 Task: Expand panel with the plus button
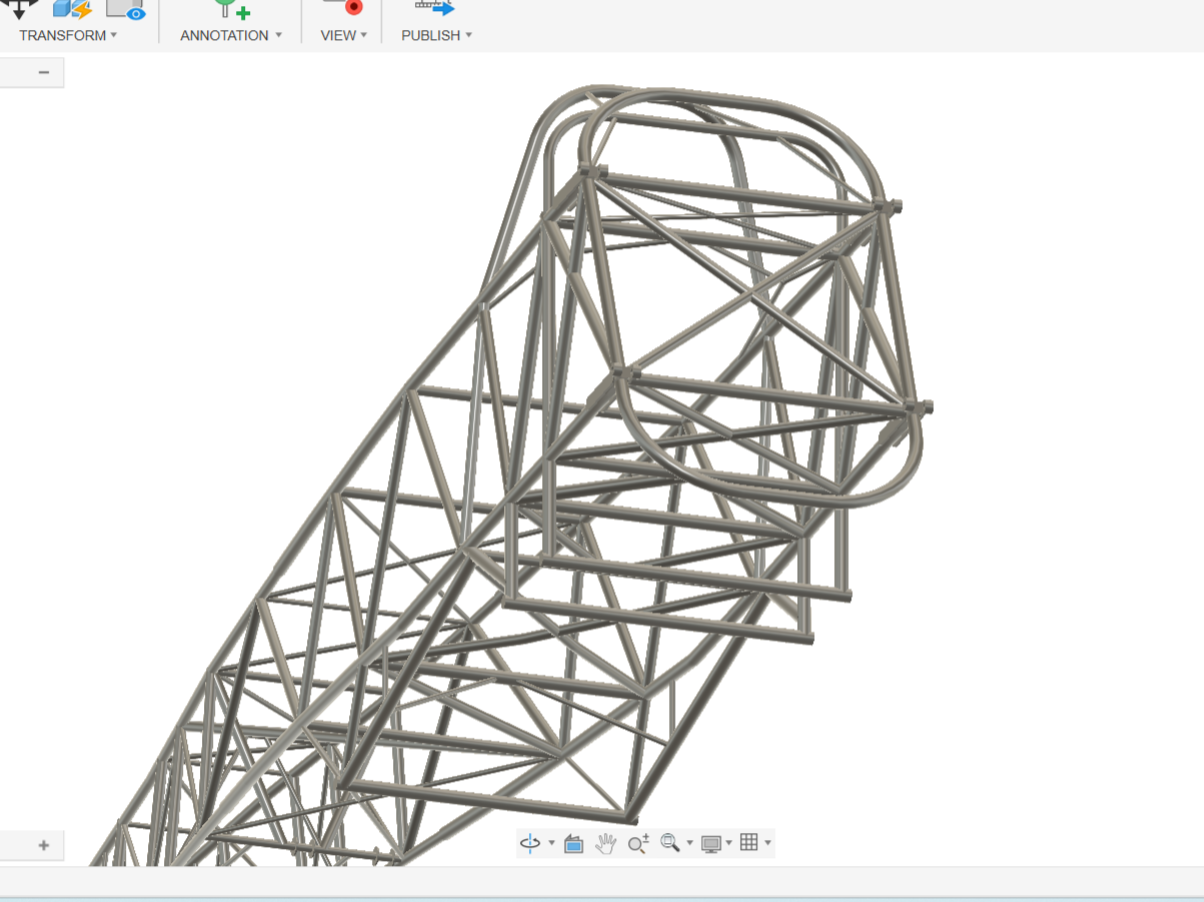(44, 845)
